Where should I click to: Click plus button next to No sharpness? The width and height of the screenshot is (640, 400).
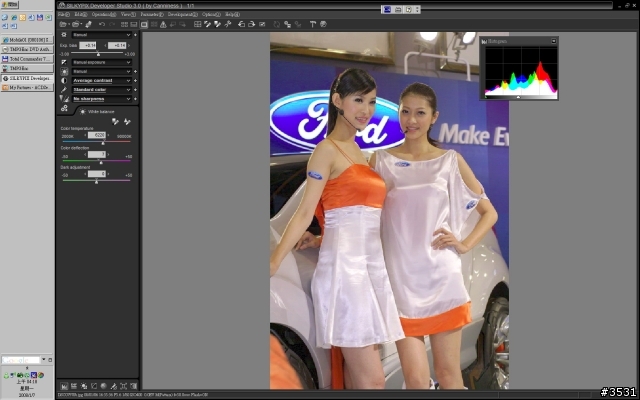[x=135, y=99]
